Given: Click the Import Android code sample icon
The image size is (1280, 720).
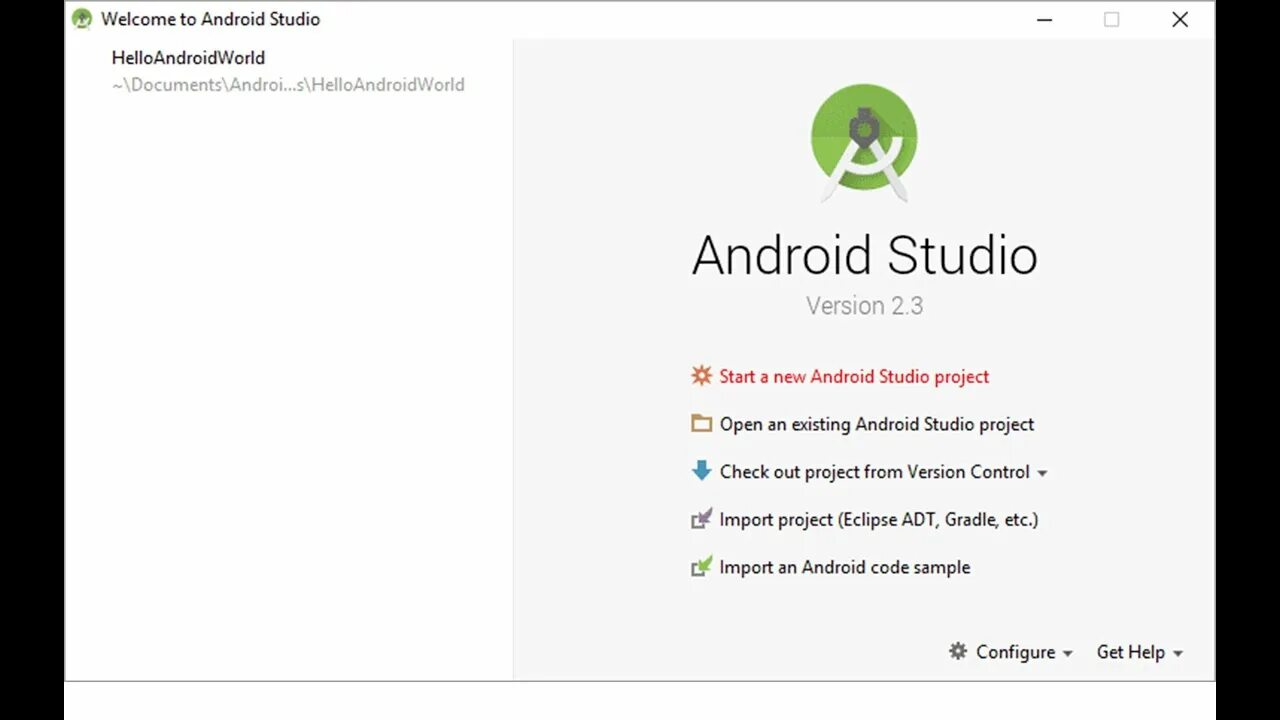Looking at the screenshot, I should coord(701,567).
